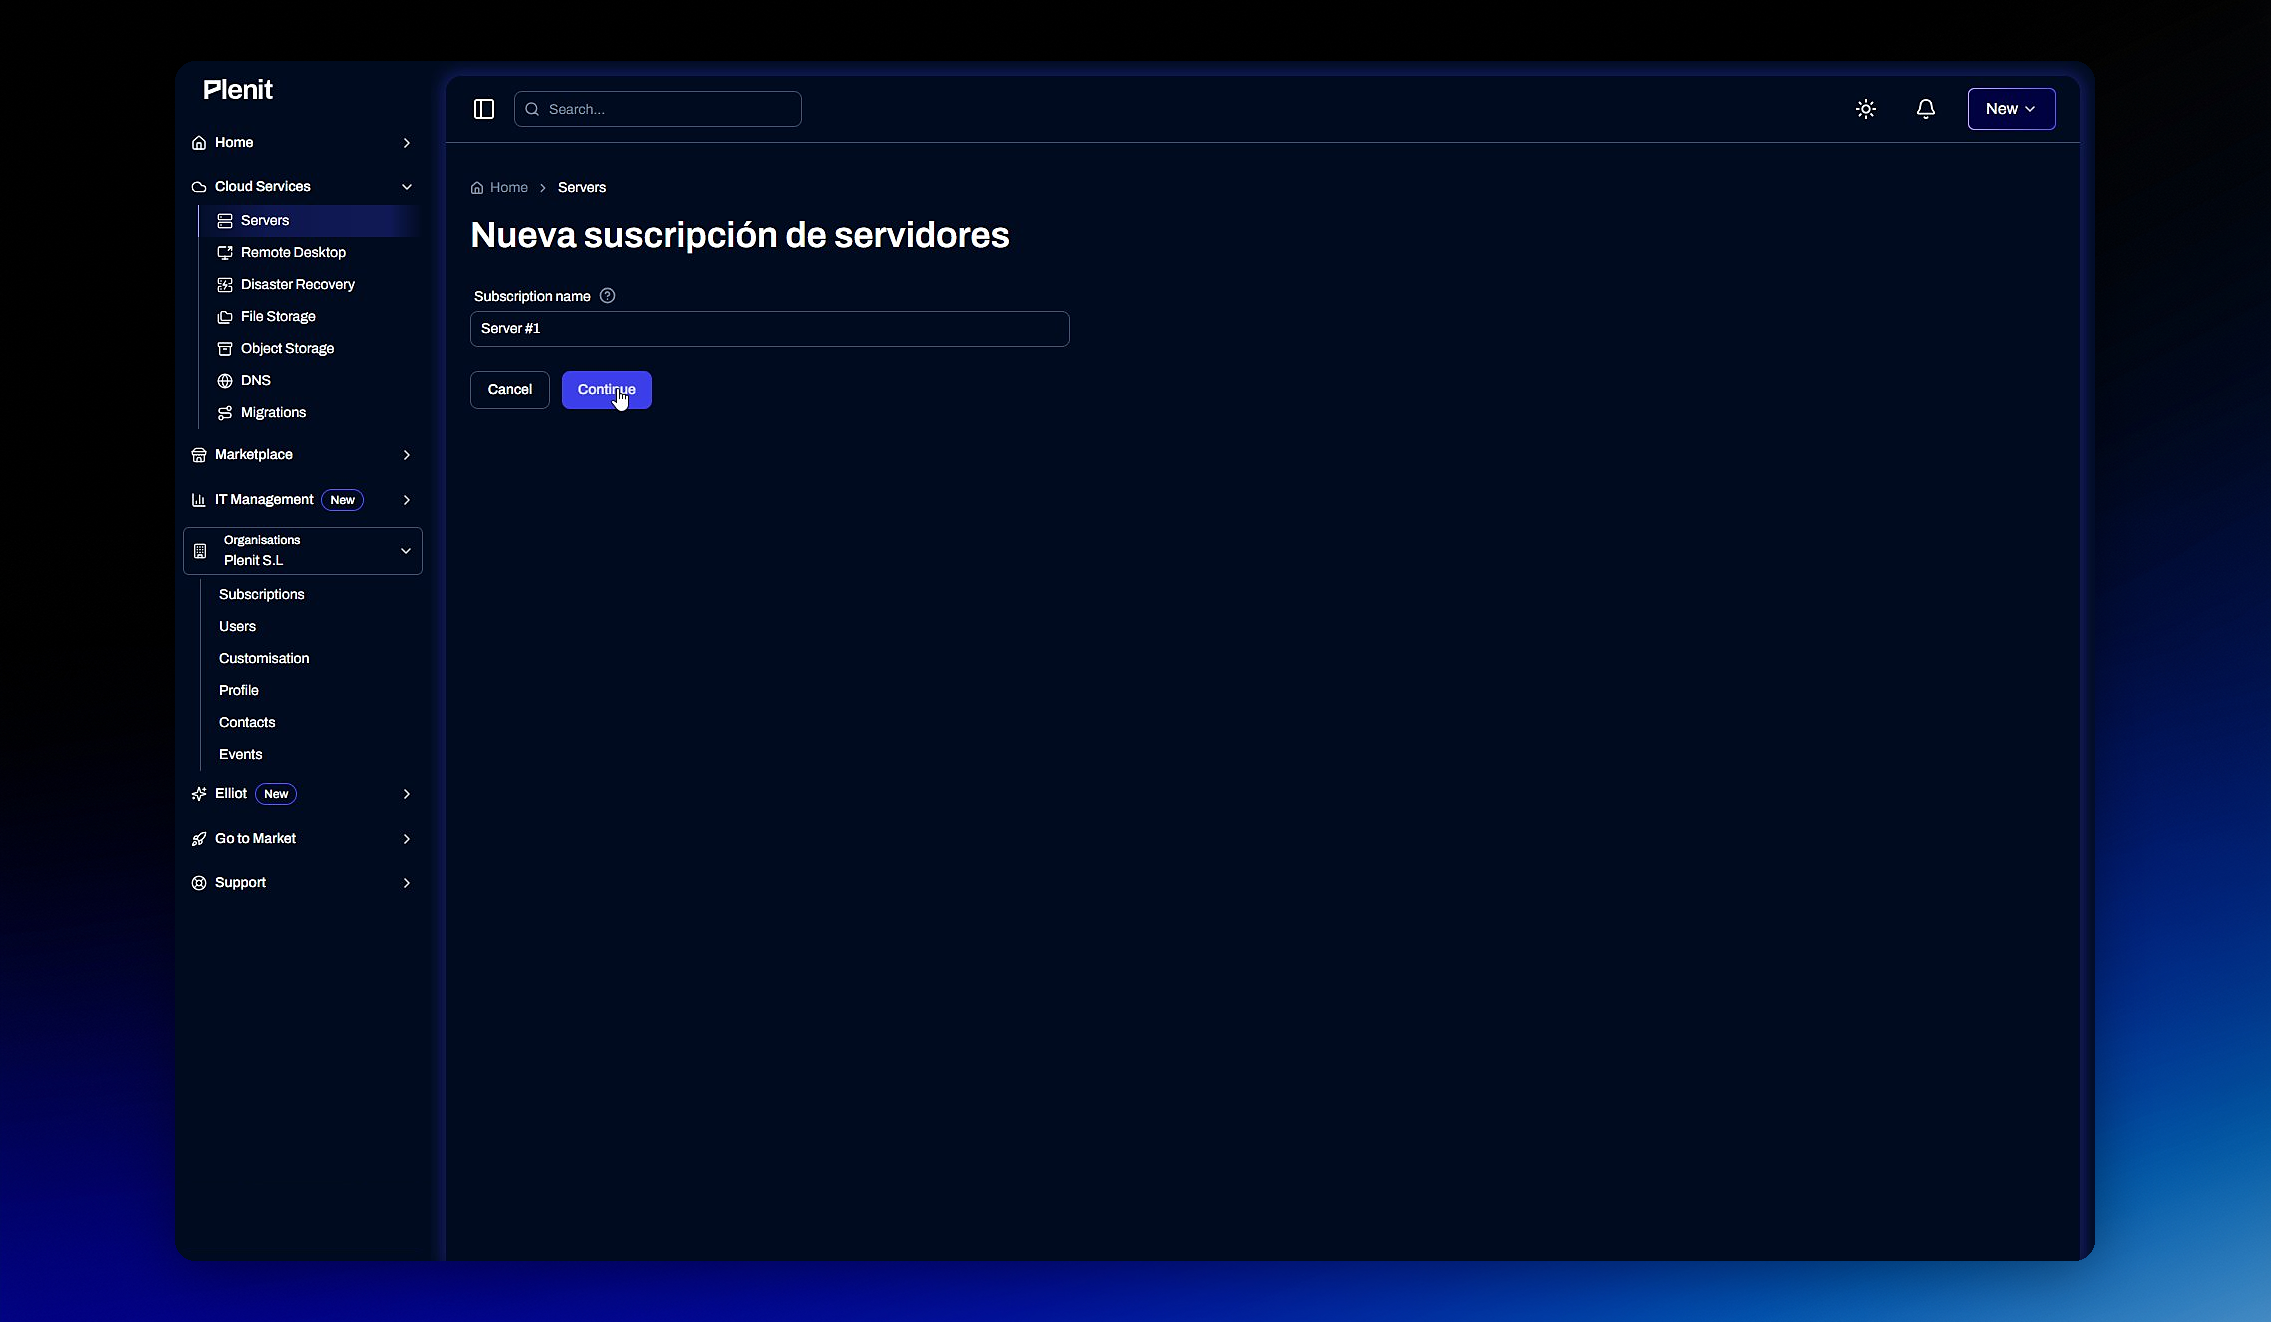Open the New dropdown button
This screenshot has width=2271, height=1322.
(x=2011, y=109)
